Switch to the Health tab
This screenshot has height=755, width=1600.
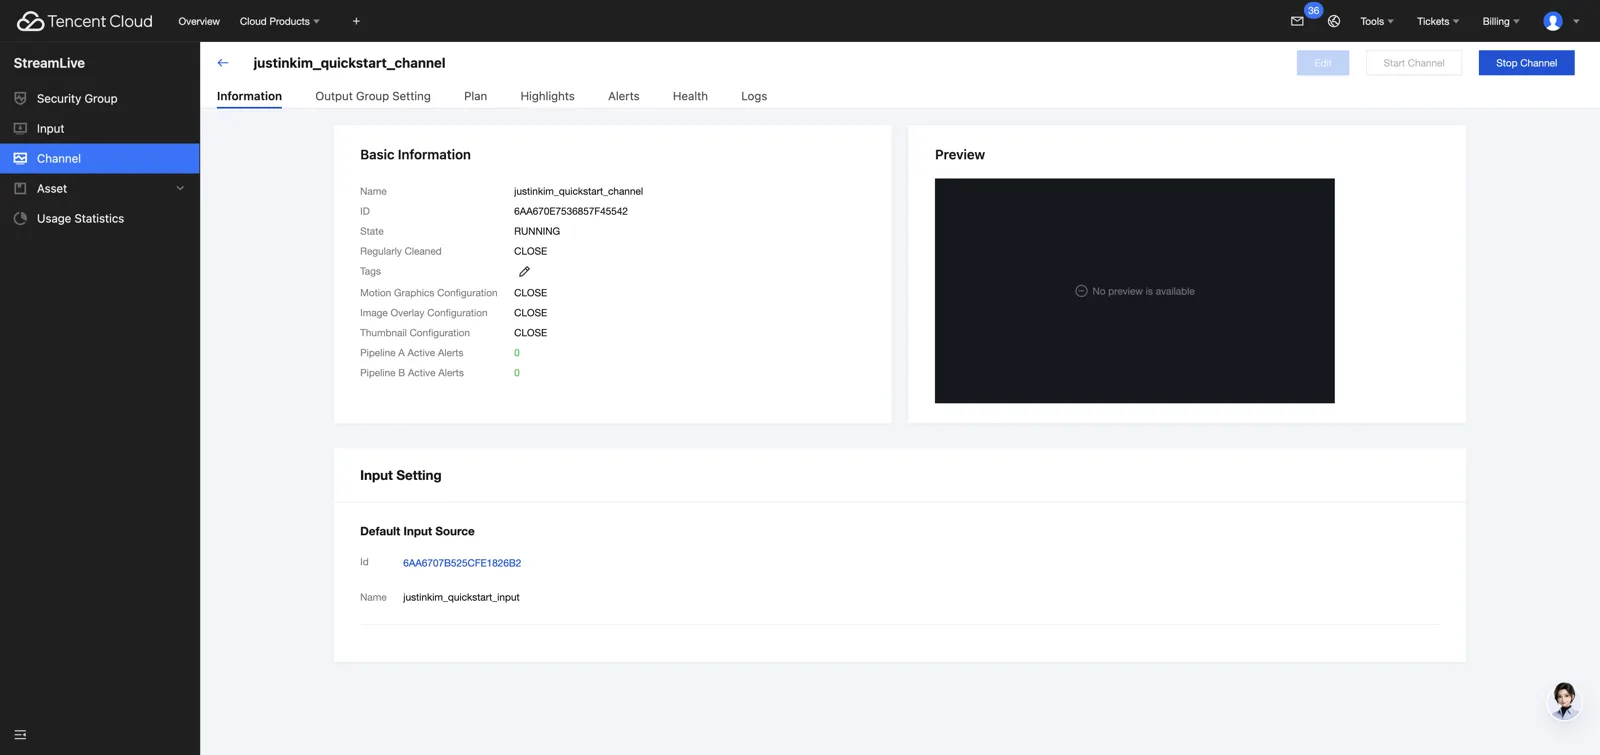(690, 96)
